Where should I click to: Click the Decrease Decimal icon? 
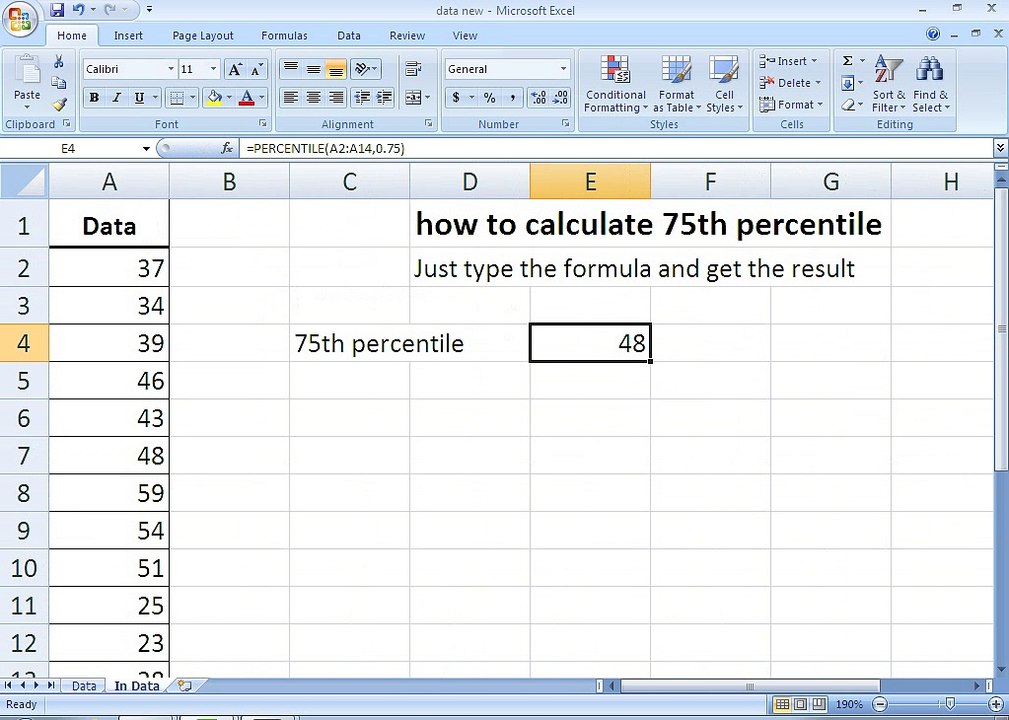coord(560,98)
